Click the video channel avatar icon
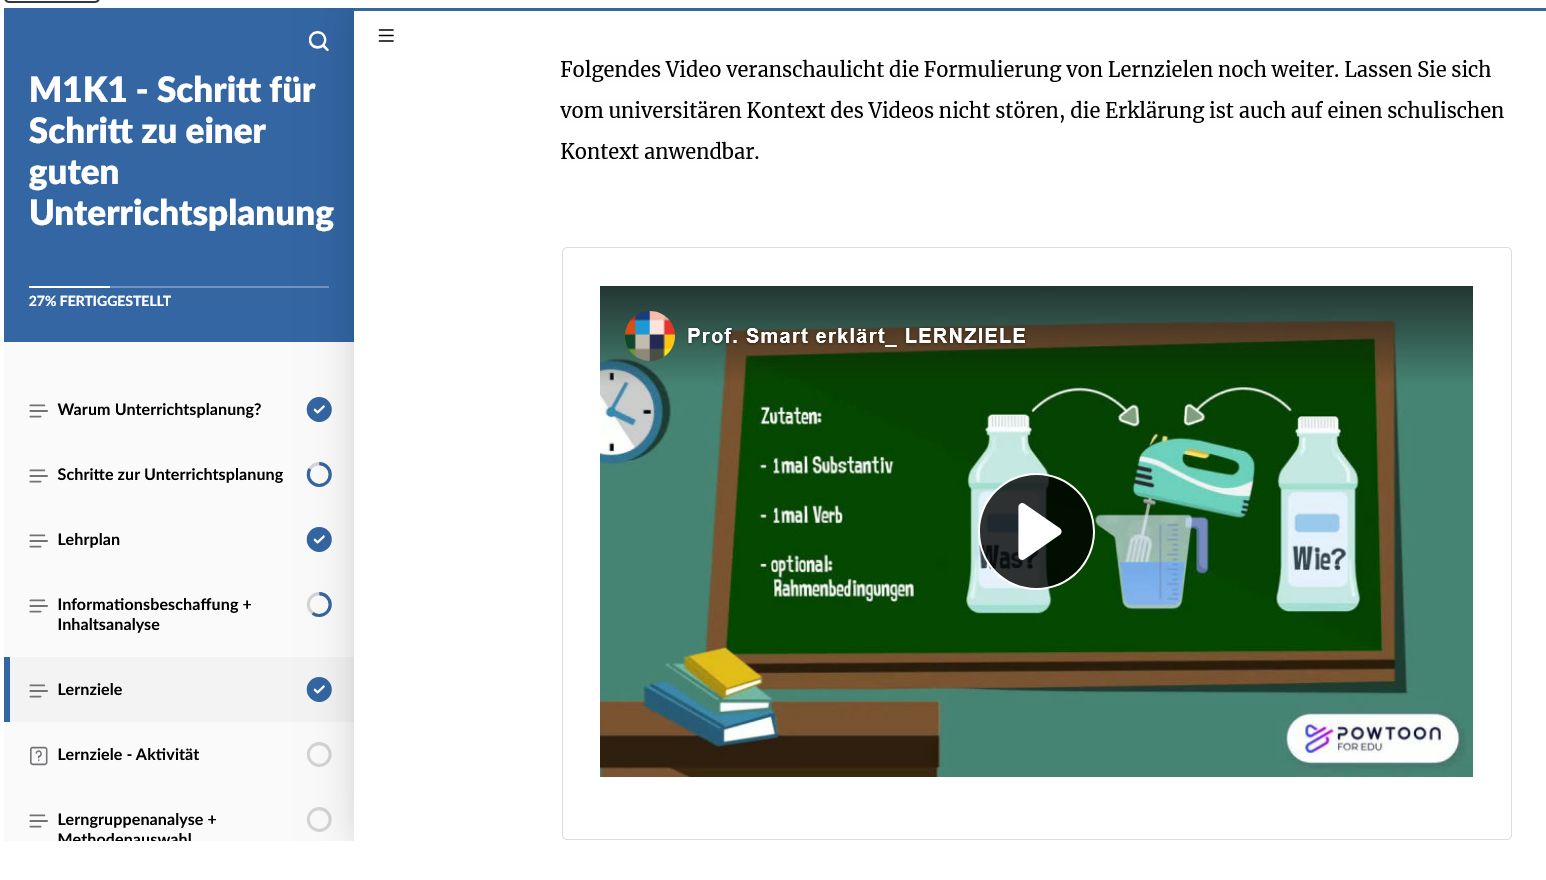 pyautogui.click(x=650, y=335)
